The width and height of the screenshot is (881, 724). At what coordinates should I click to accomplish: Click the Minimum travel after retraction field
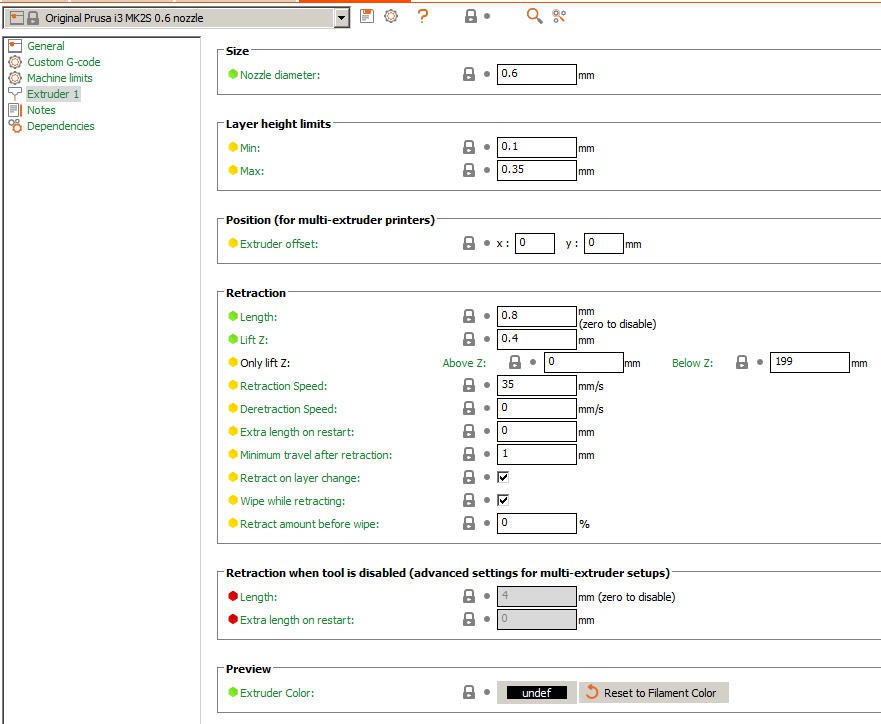(x=537, y=454)
